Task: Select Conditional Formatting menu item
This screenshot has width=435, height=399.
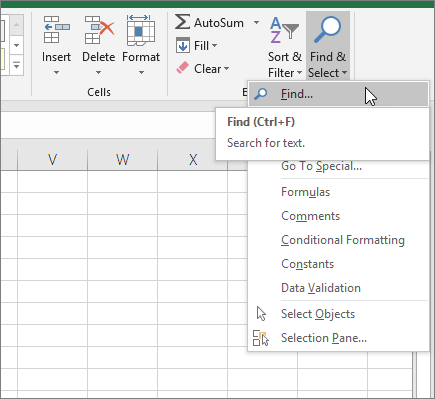Action: pos(339,240)
